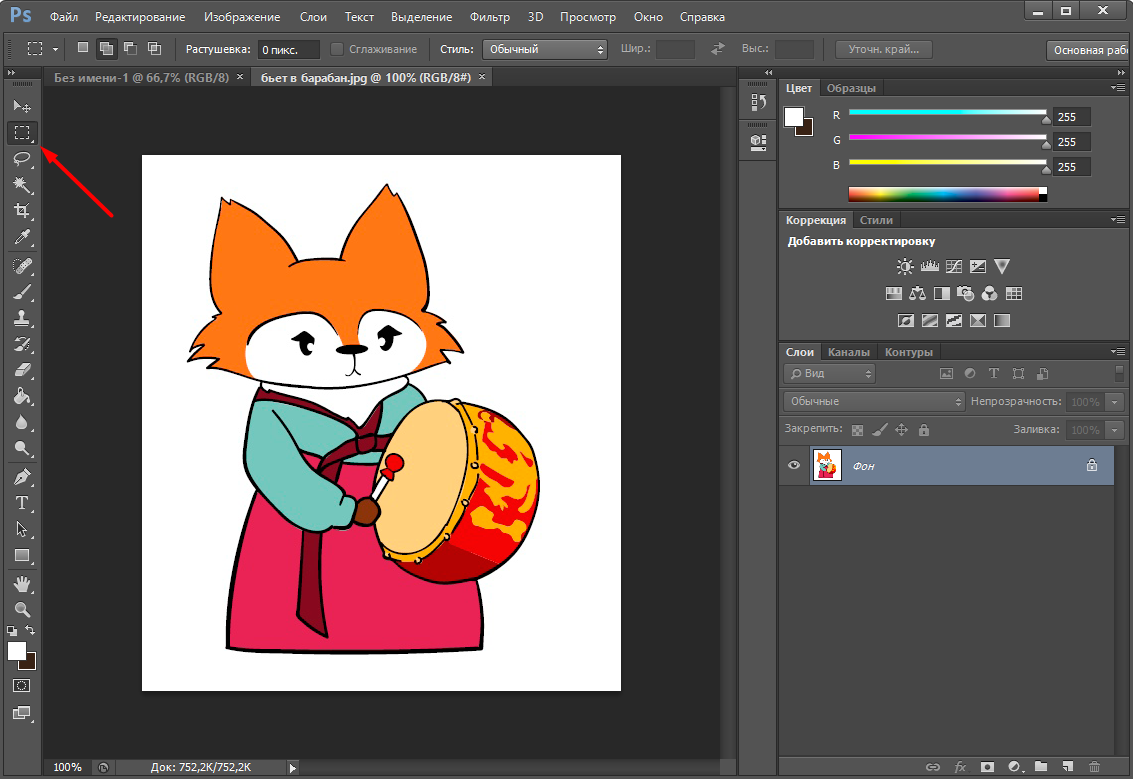Toggle lock position in Закрепить row
Image resolution: width=1133 pixels, height=779 pixels.
[x=902, y=430]
